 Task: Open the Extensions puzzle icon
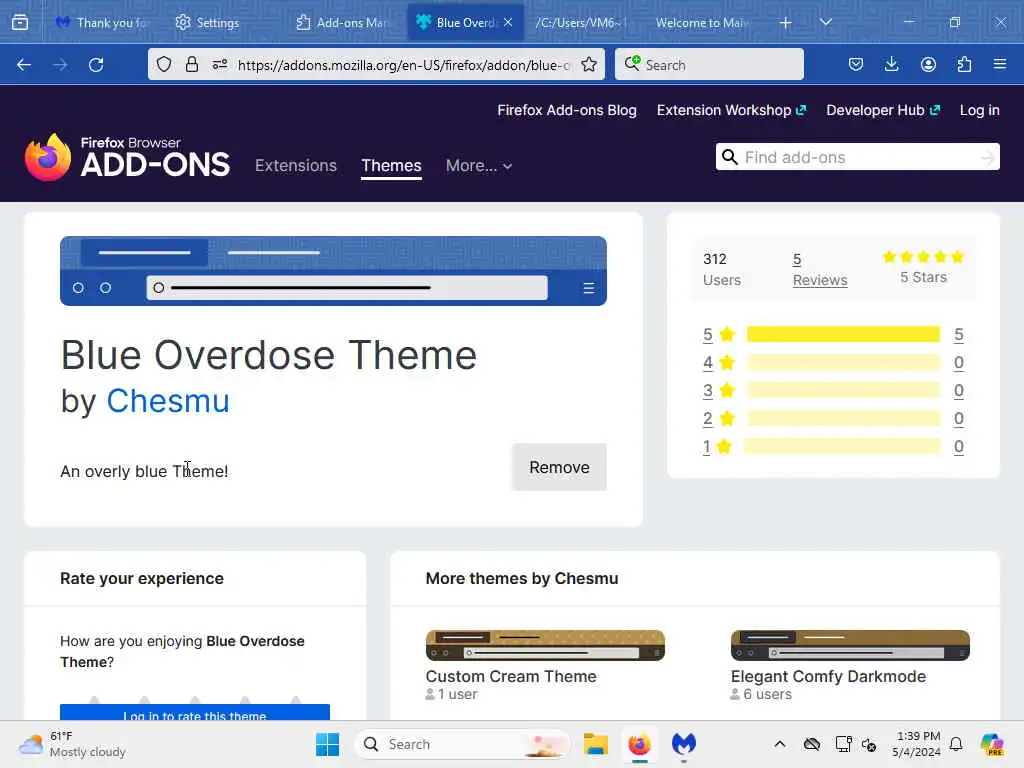(x=964, y=64)
